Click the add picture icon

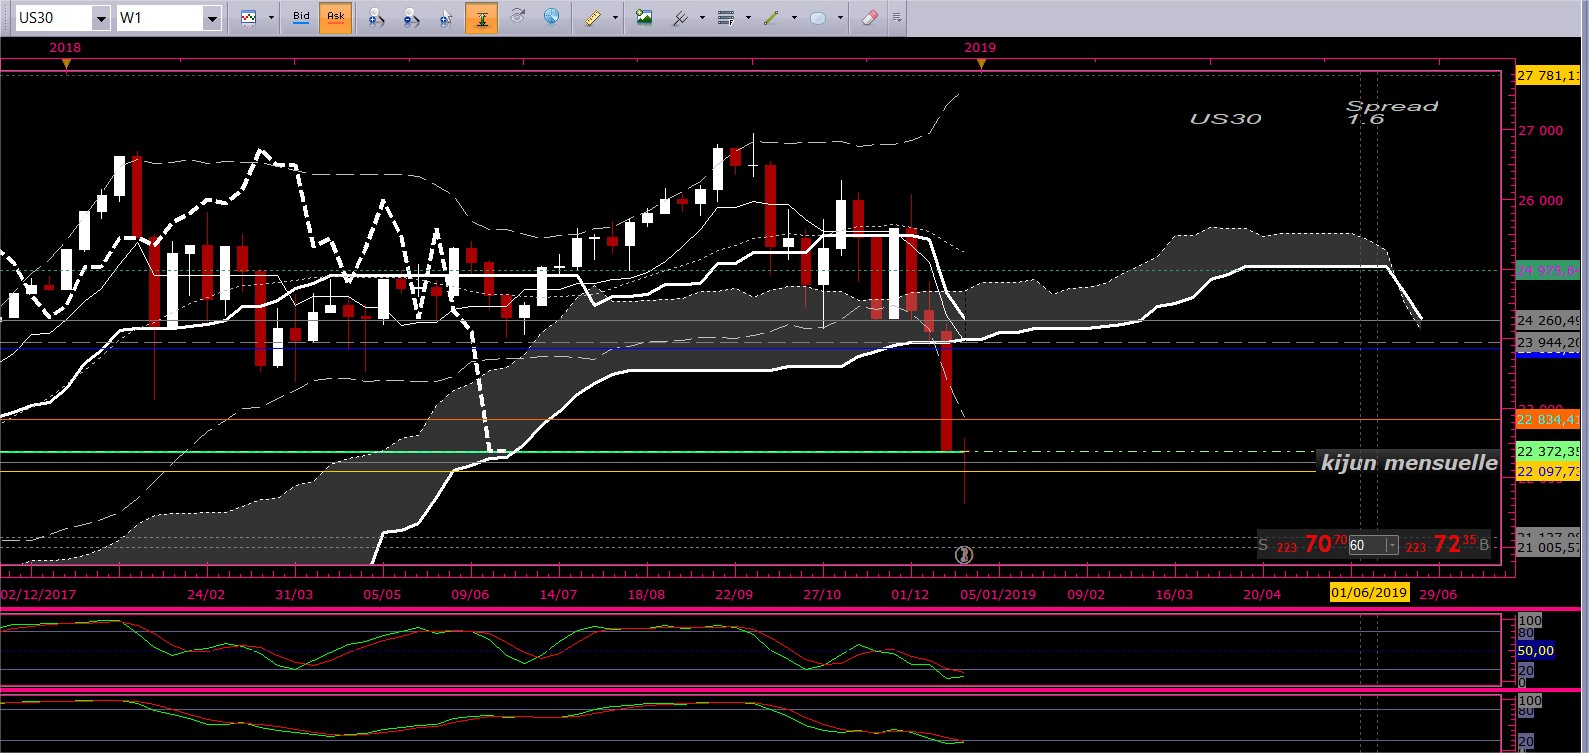tap(644, 18)
